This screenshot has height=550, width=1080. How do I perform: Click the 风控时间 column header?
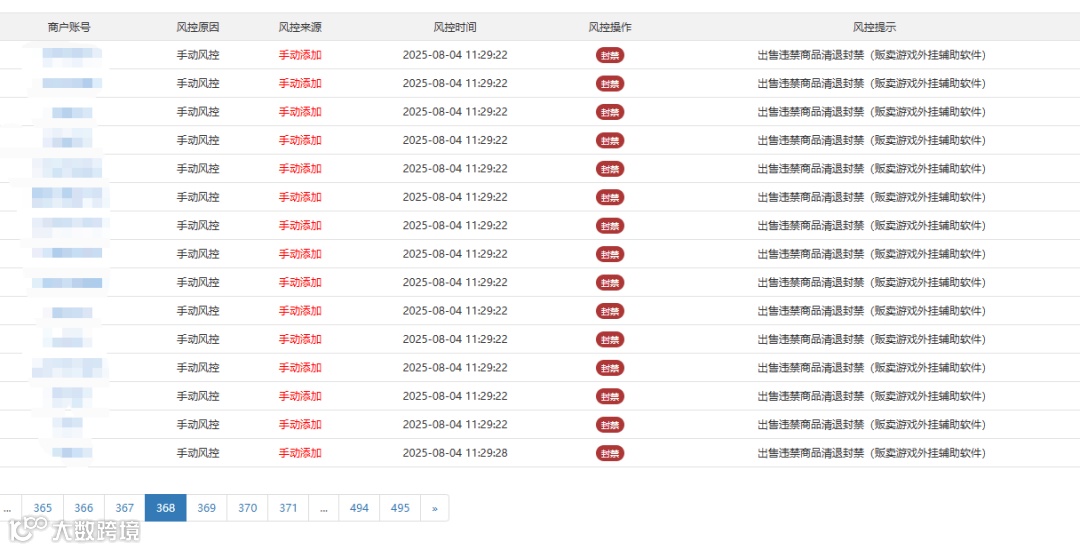click(455, 28)
